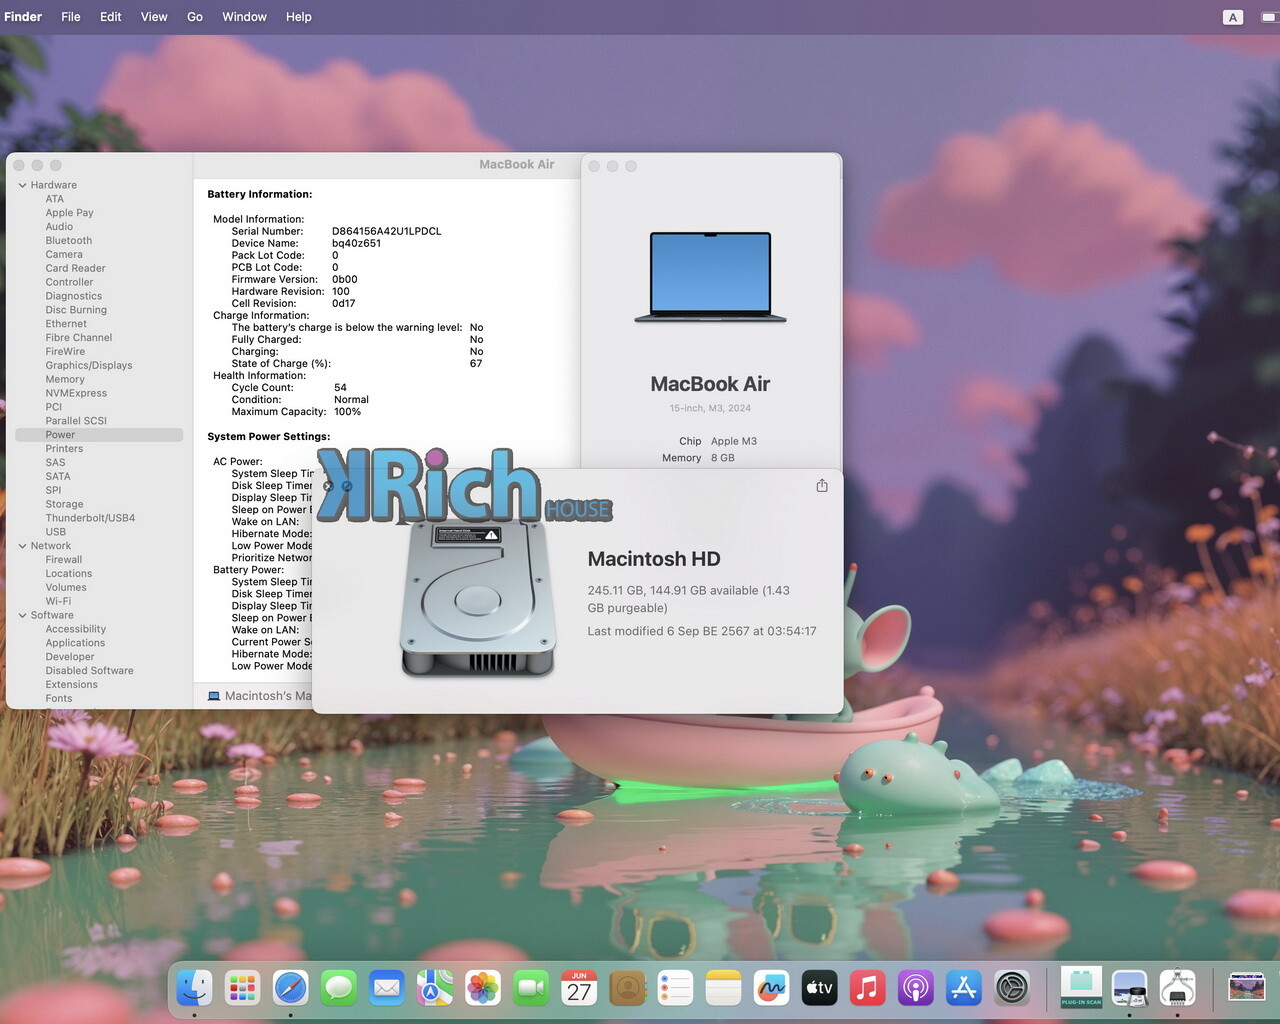This screenshot has height=1024, width=1280.
Task: Open the Preview app in Dock
Action: pos(1129,989)
